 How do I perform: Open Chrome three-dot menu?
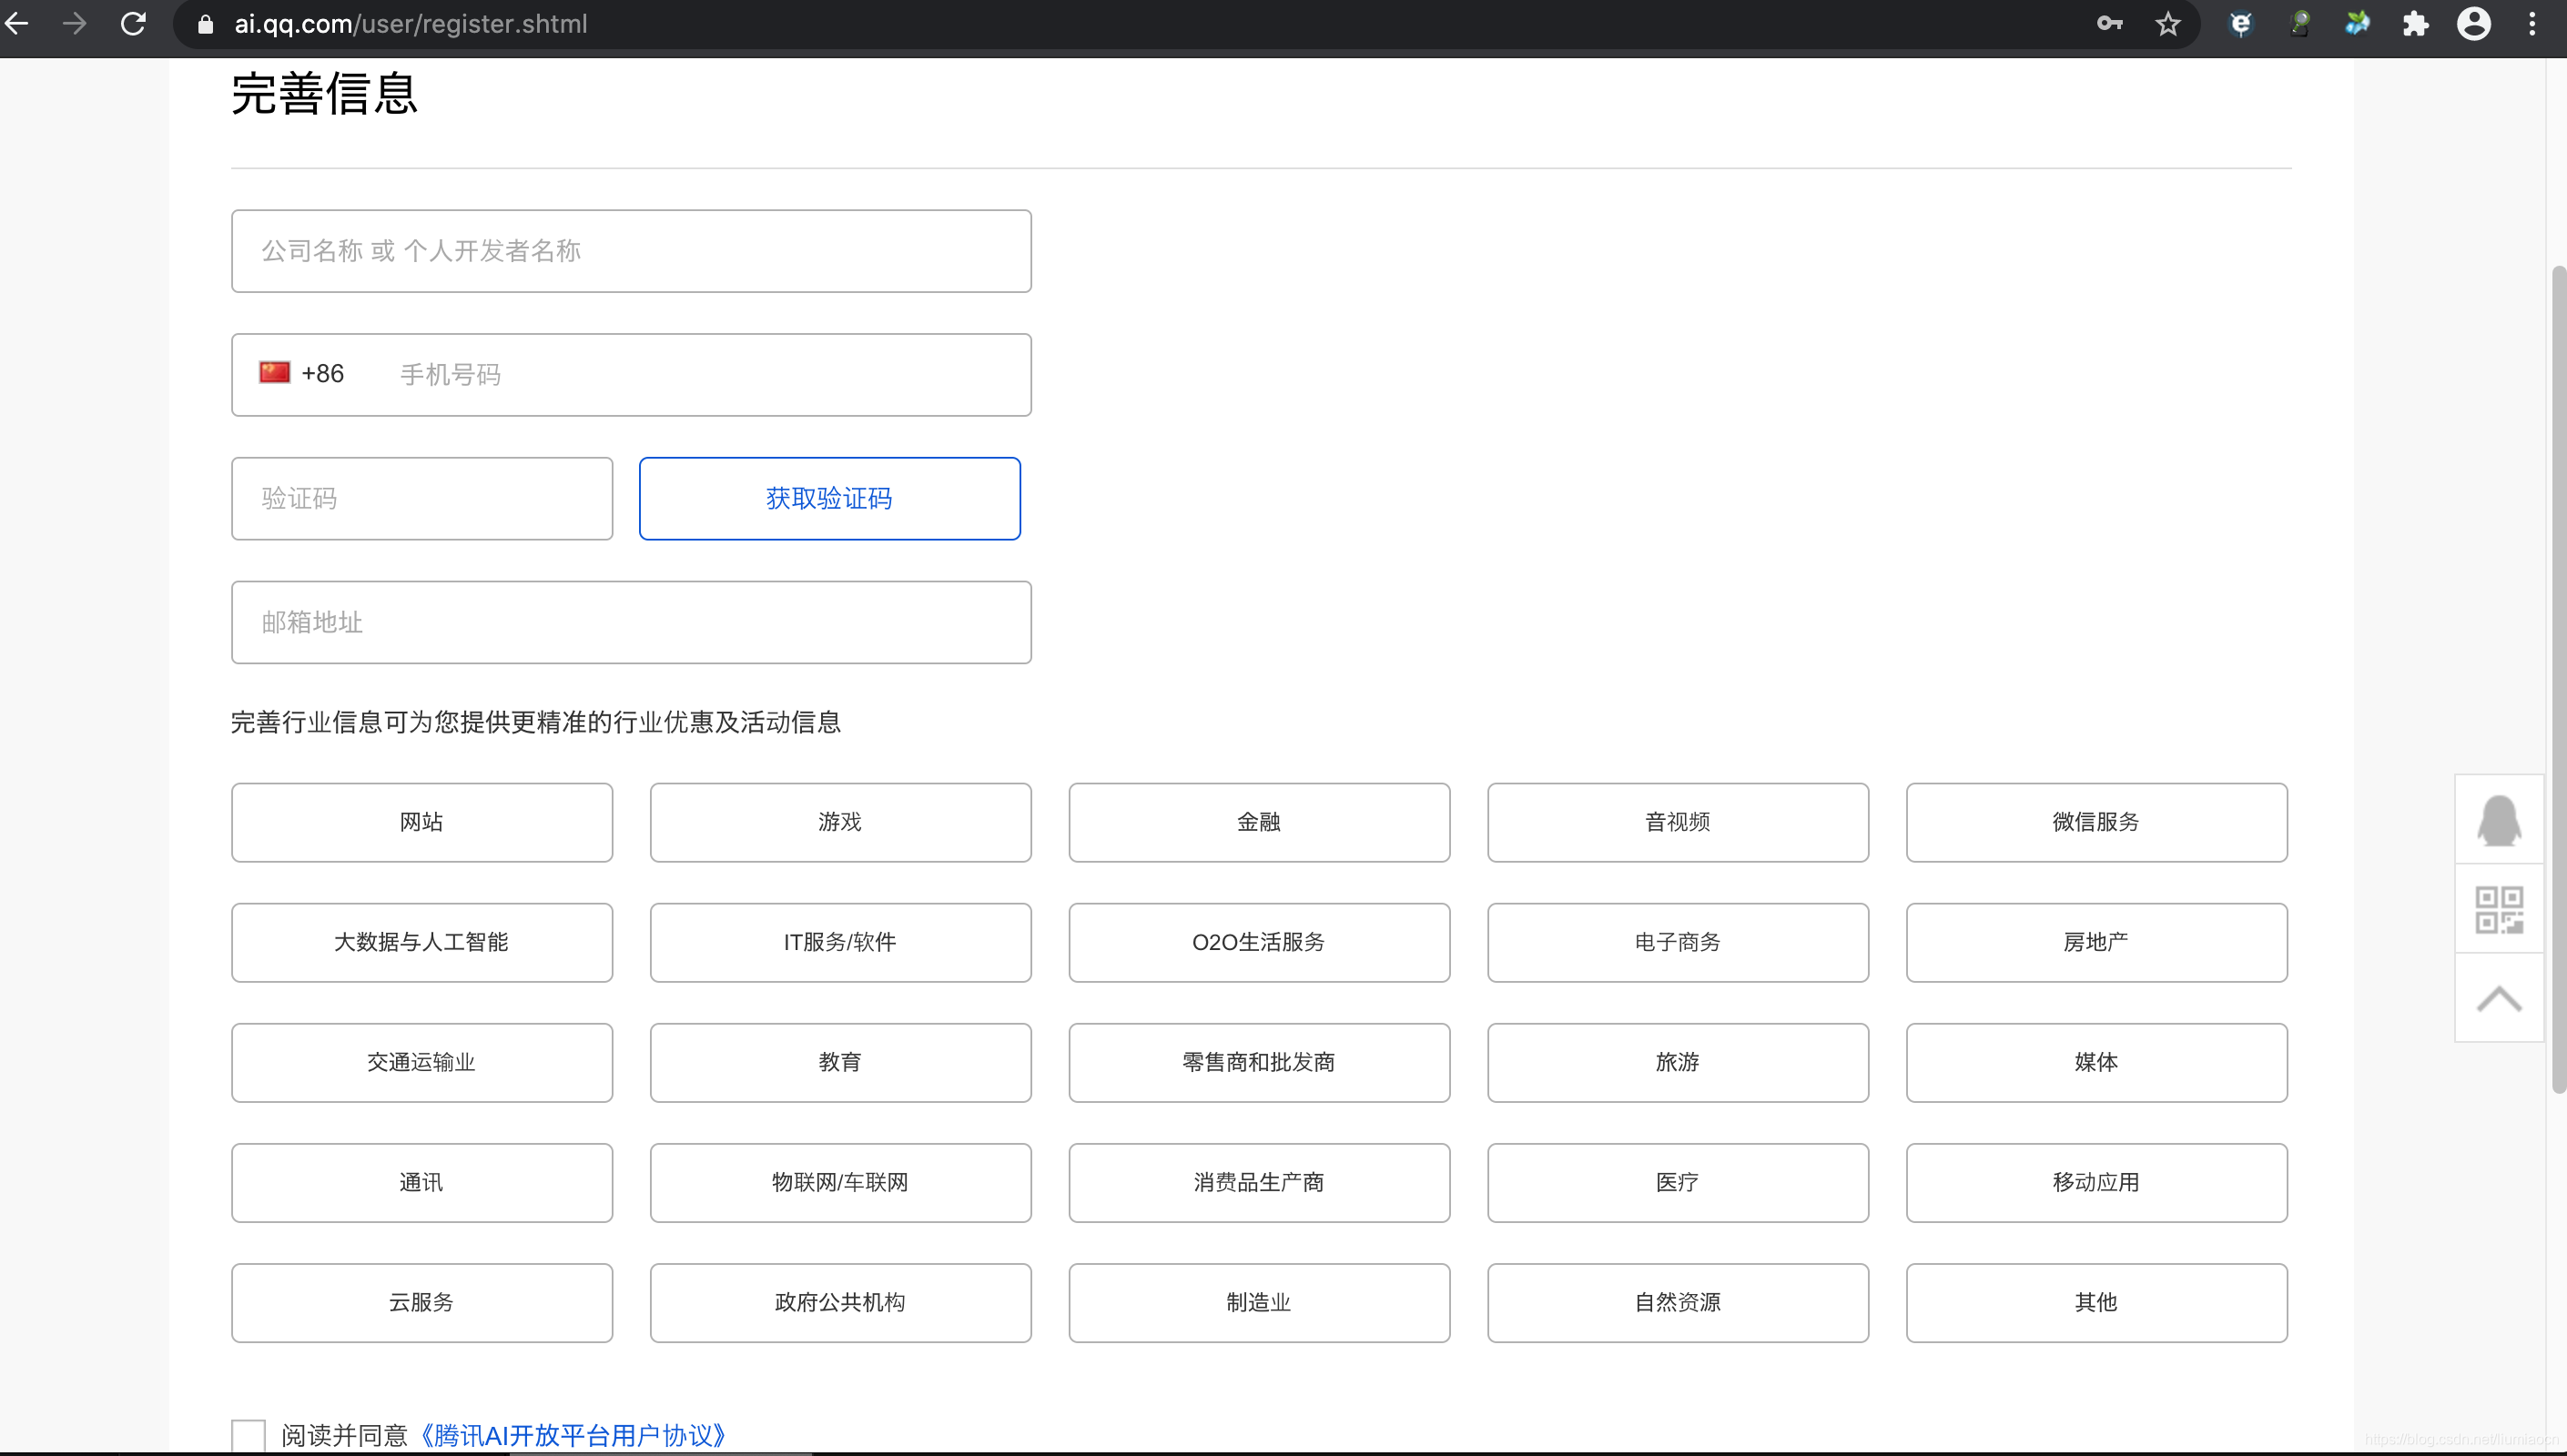click(x=2532, y=23)
